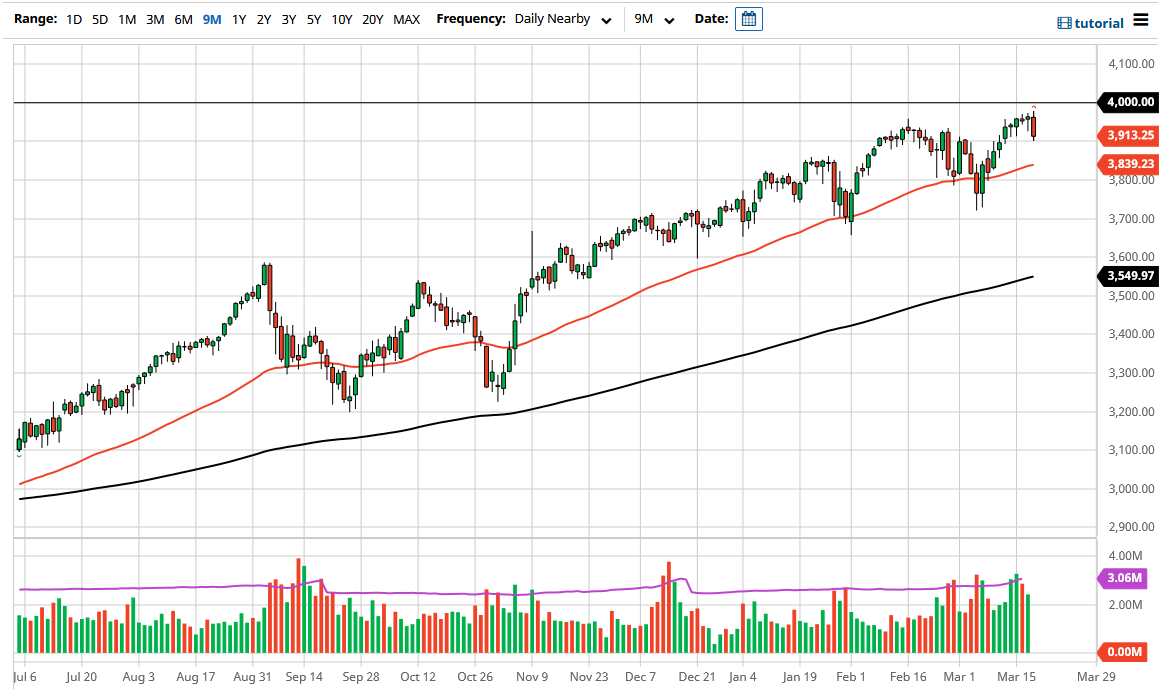Click the tutorial film-strip icon
Screen dimensions: 1162x690
[1063, 21]
